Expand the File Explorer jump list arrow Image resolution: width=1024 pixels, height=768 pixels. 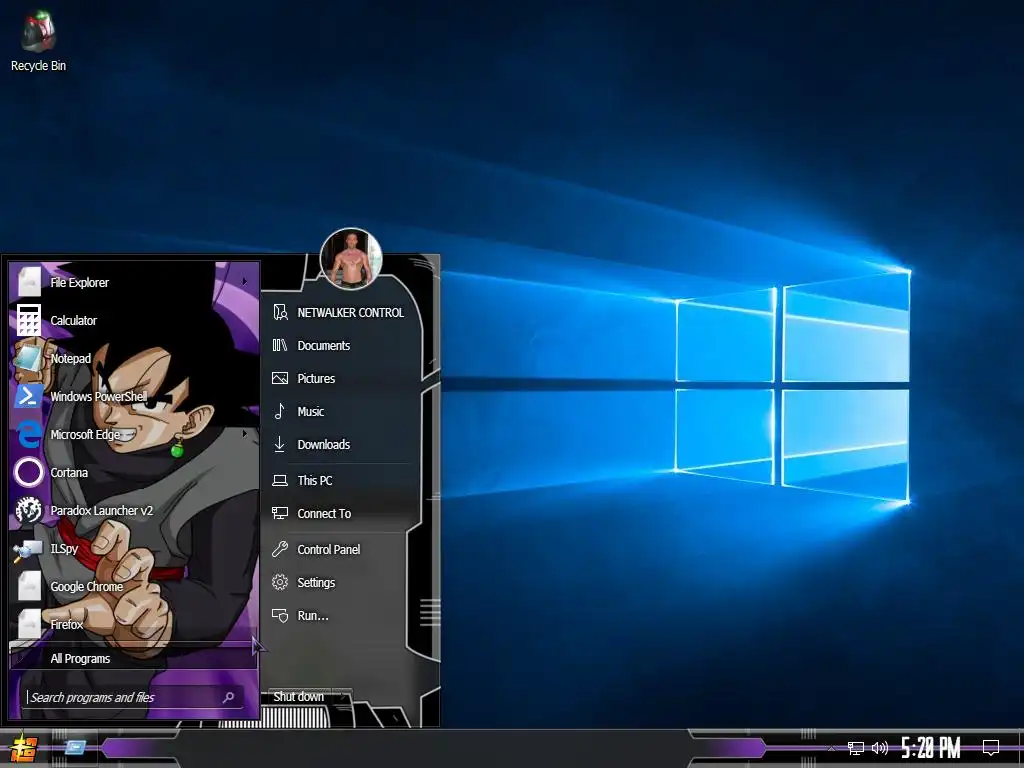click(x=244, y=282)
